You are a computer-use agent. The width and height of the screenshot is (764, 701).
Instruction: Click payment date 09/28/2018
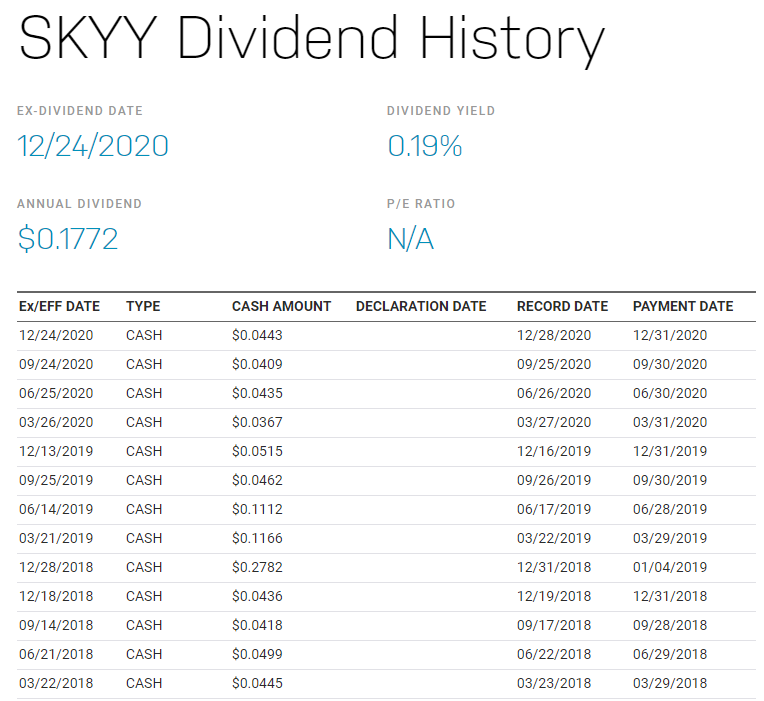670,625
